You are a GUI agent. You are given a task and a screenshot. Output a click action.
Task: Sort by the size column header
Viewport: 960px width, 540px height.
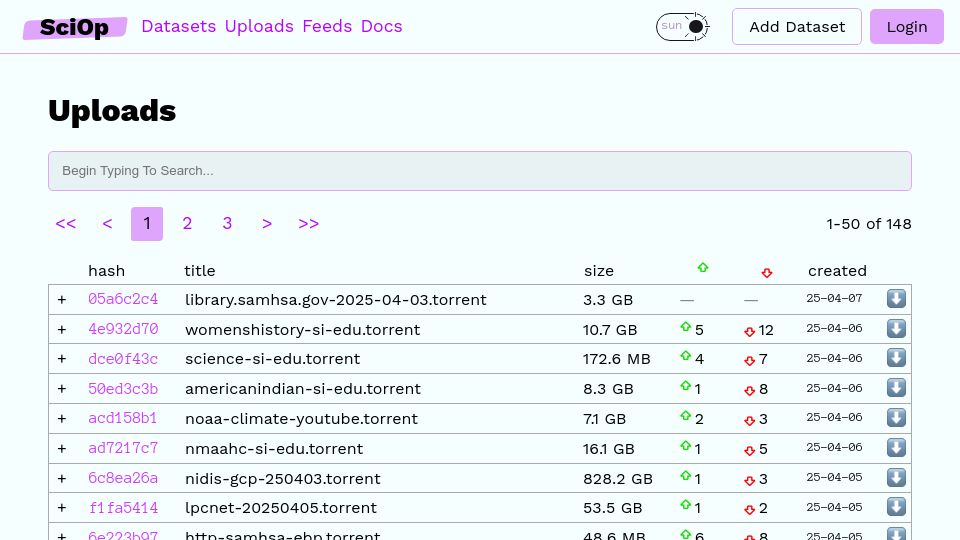pyautogui.click(x=599, y=271)
